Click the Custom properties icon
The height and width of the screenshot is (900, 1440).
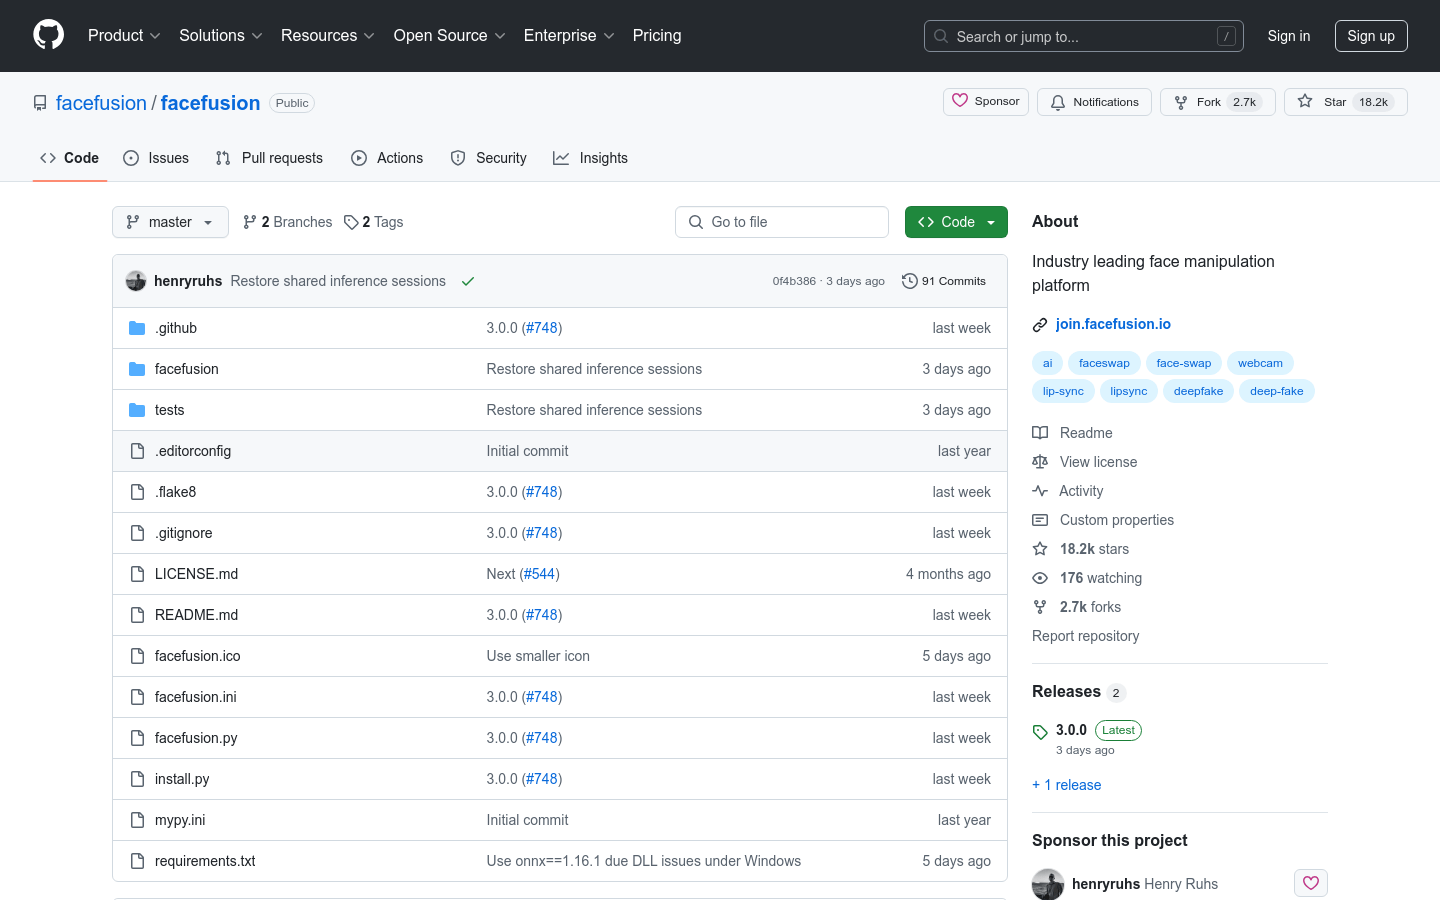[1040, 520]
